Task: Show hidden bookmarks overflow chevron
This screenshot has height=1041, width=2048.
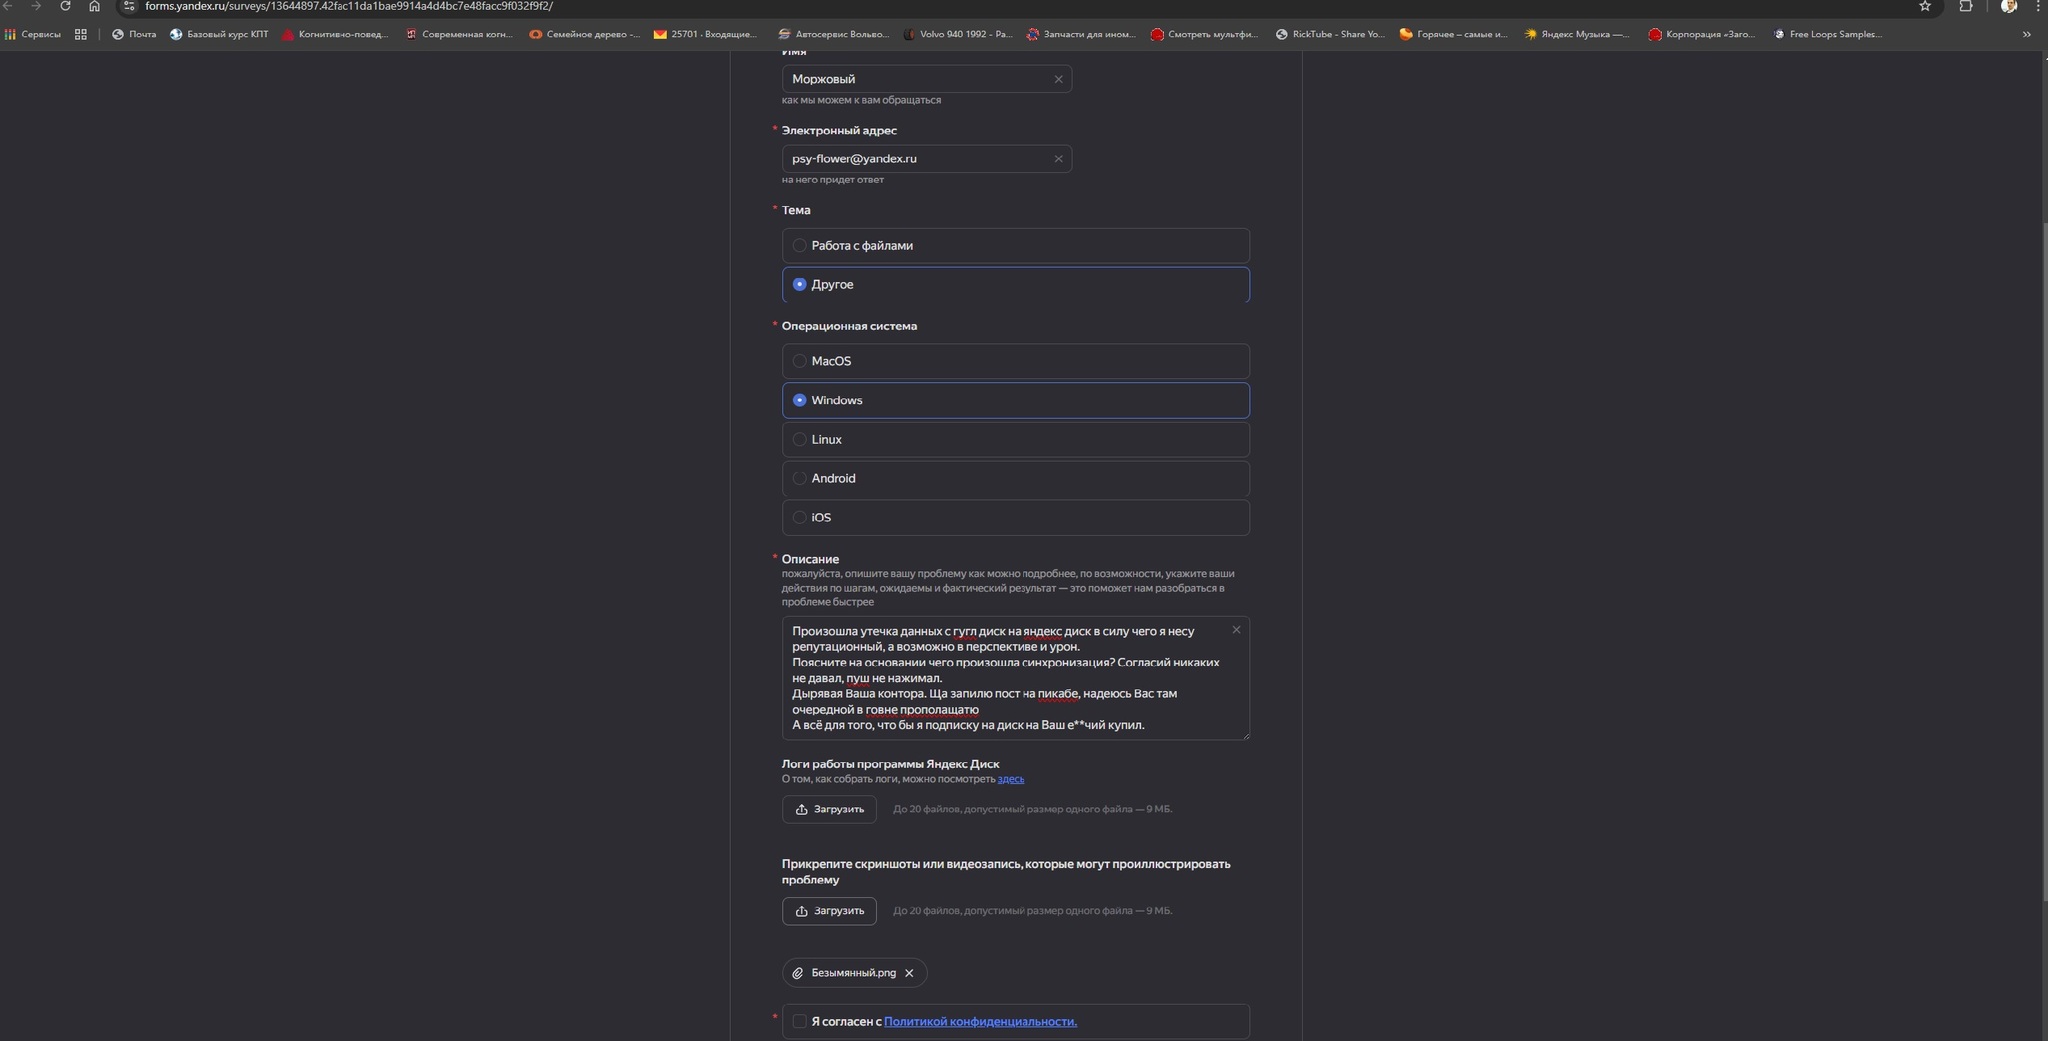Action: click(2026, 34)
